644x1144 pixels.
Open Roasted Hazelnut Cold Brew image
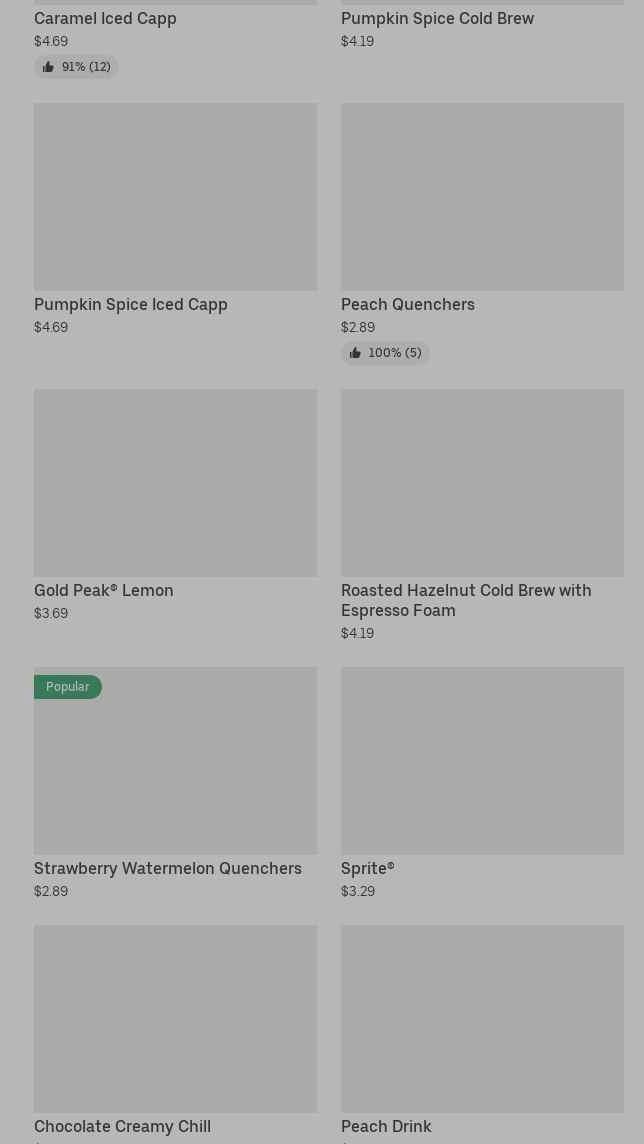click(482, 482)
